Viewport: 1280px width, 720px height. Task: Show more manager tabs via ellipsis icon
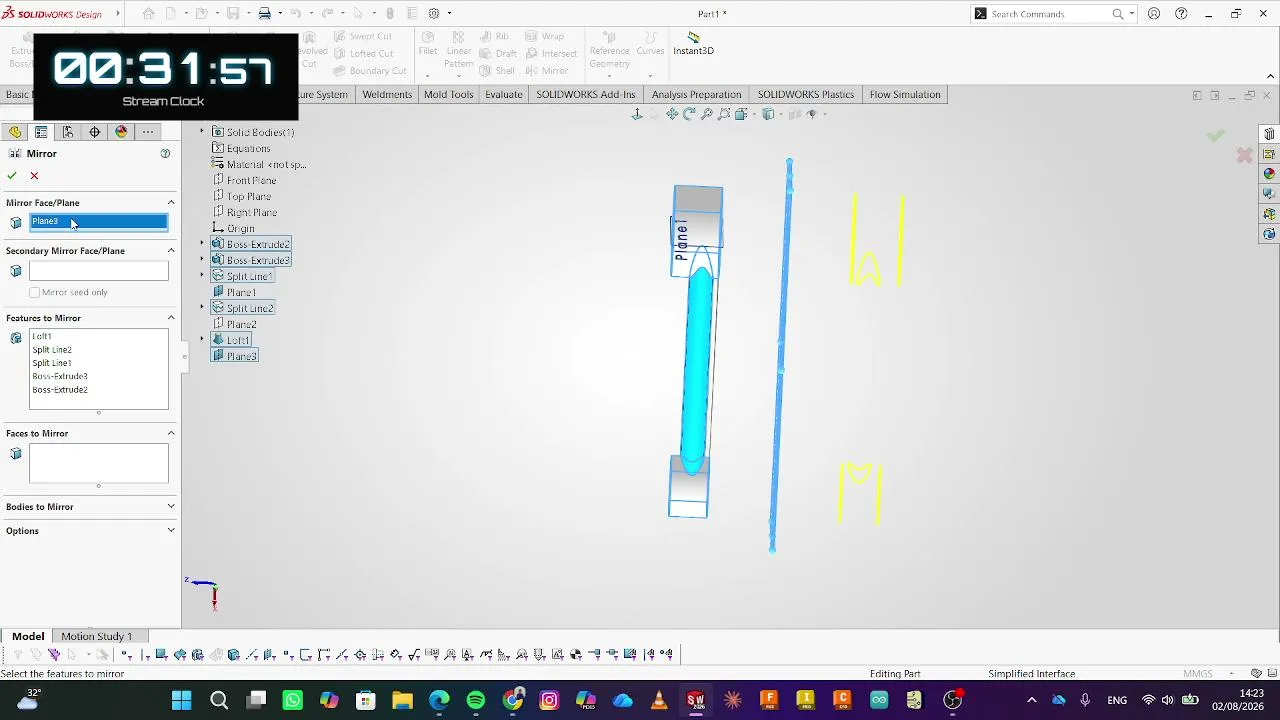[x=148, y=132]
